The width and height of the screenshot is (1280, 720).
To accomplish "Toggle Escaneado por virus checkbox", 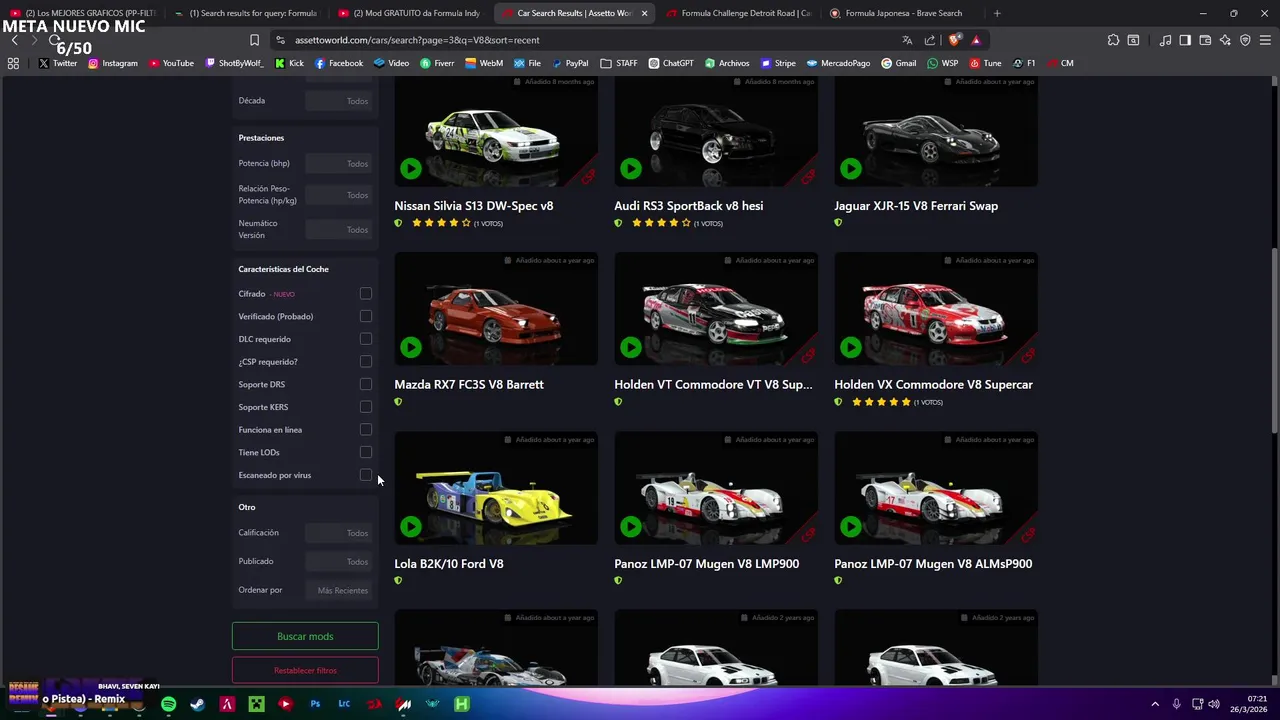I will click(366, 475).
